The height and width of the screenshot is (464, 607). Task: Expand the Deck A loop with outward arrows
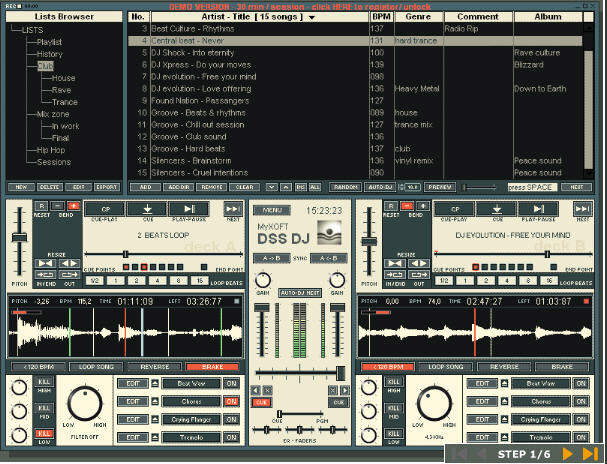pos(69,264)
